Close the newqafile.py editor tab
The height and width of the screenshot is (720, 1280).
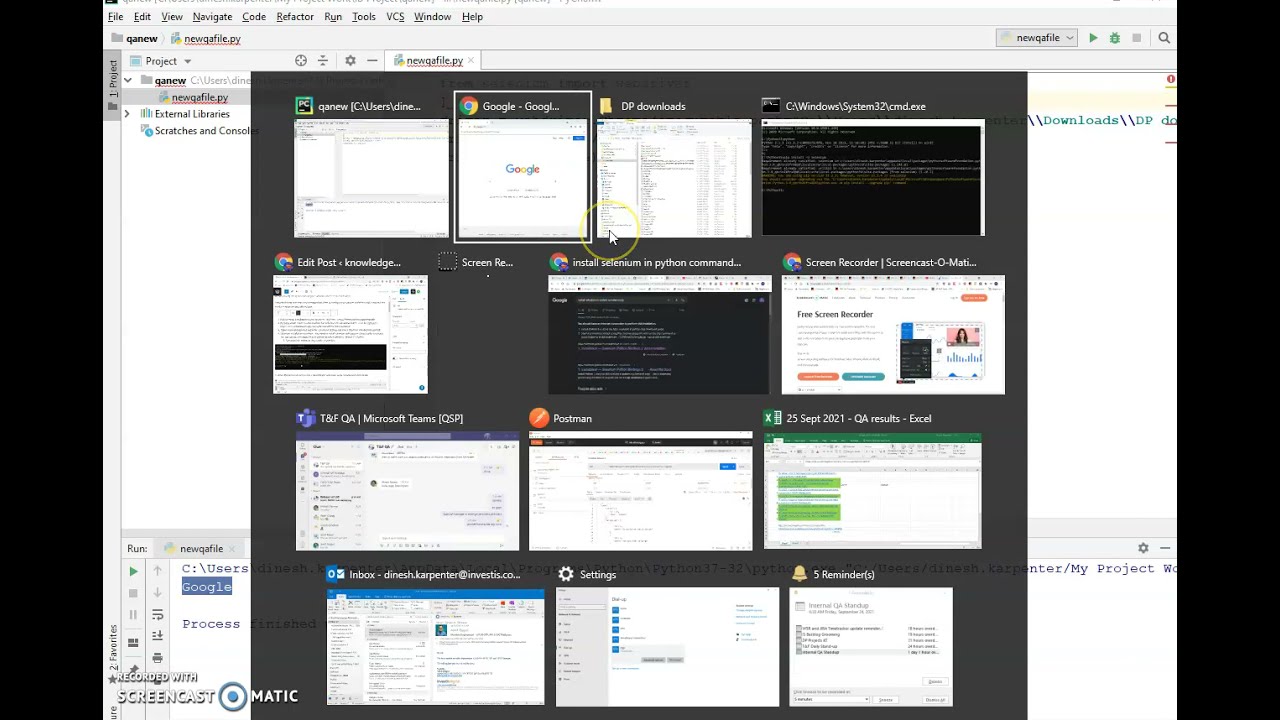[x=472, y=61]
